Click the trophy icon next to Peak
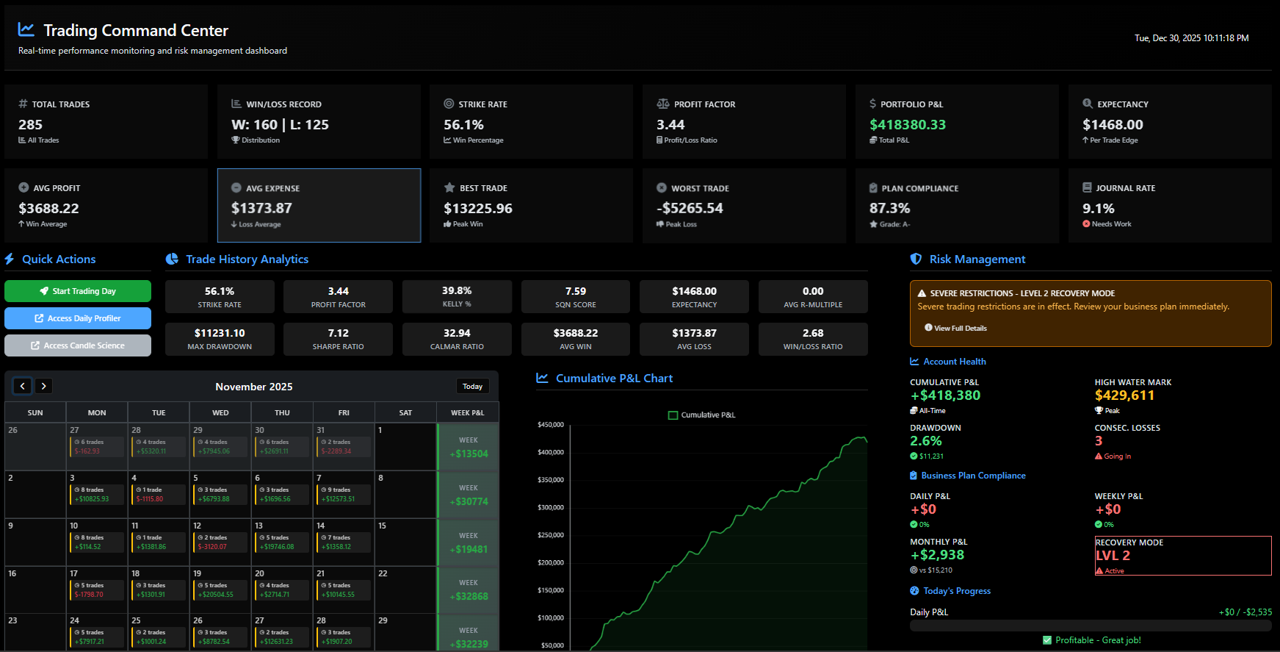This screenshot has width=1280, height=652. point(1099,411)
